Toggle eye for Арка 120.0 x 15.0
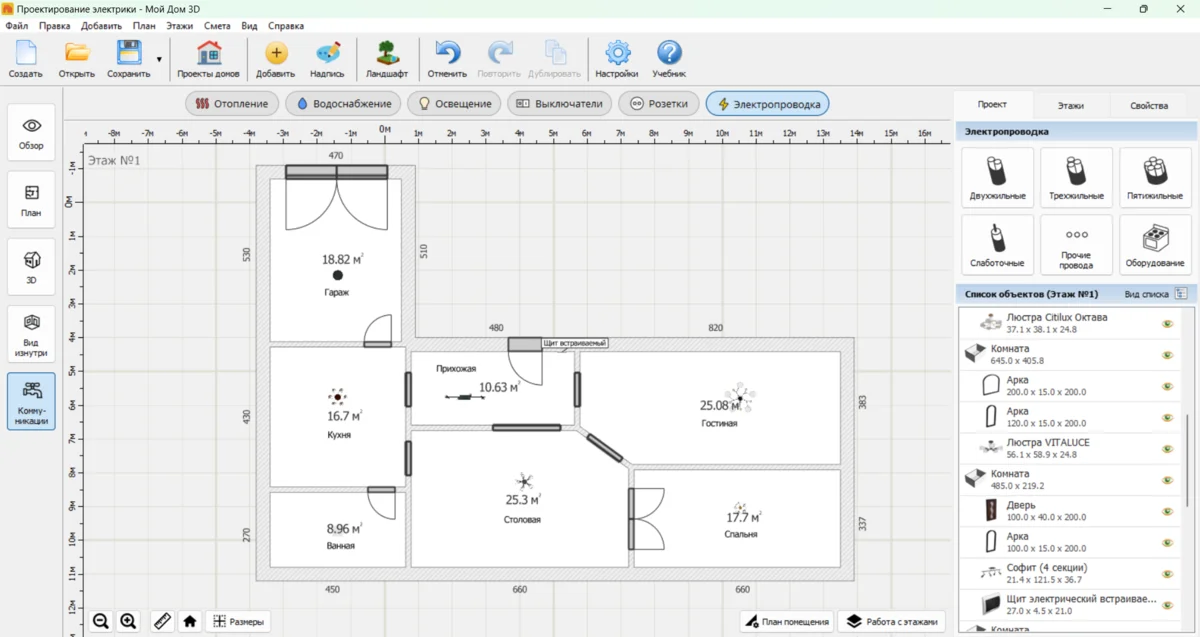 click(x=1167, y=417)
